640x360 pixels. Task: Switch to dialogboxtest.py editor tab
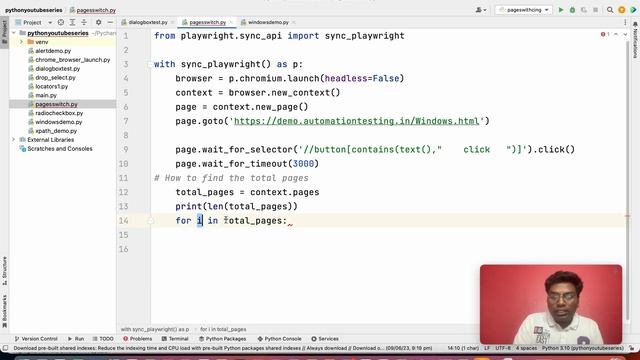click(148, 22)
